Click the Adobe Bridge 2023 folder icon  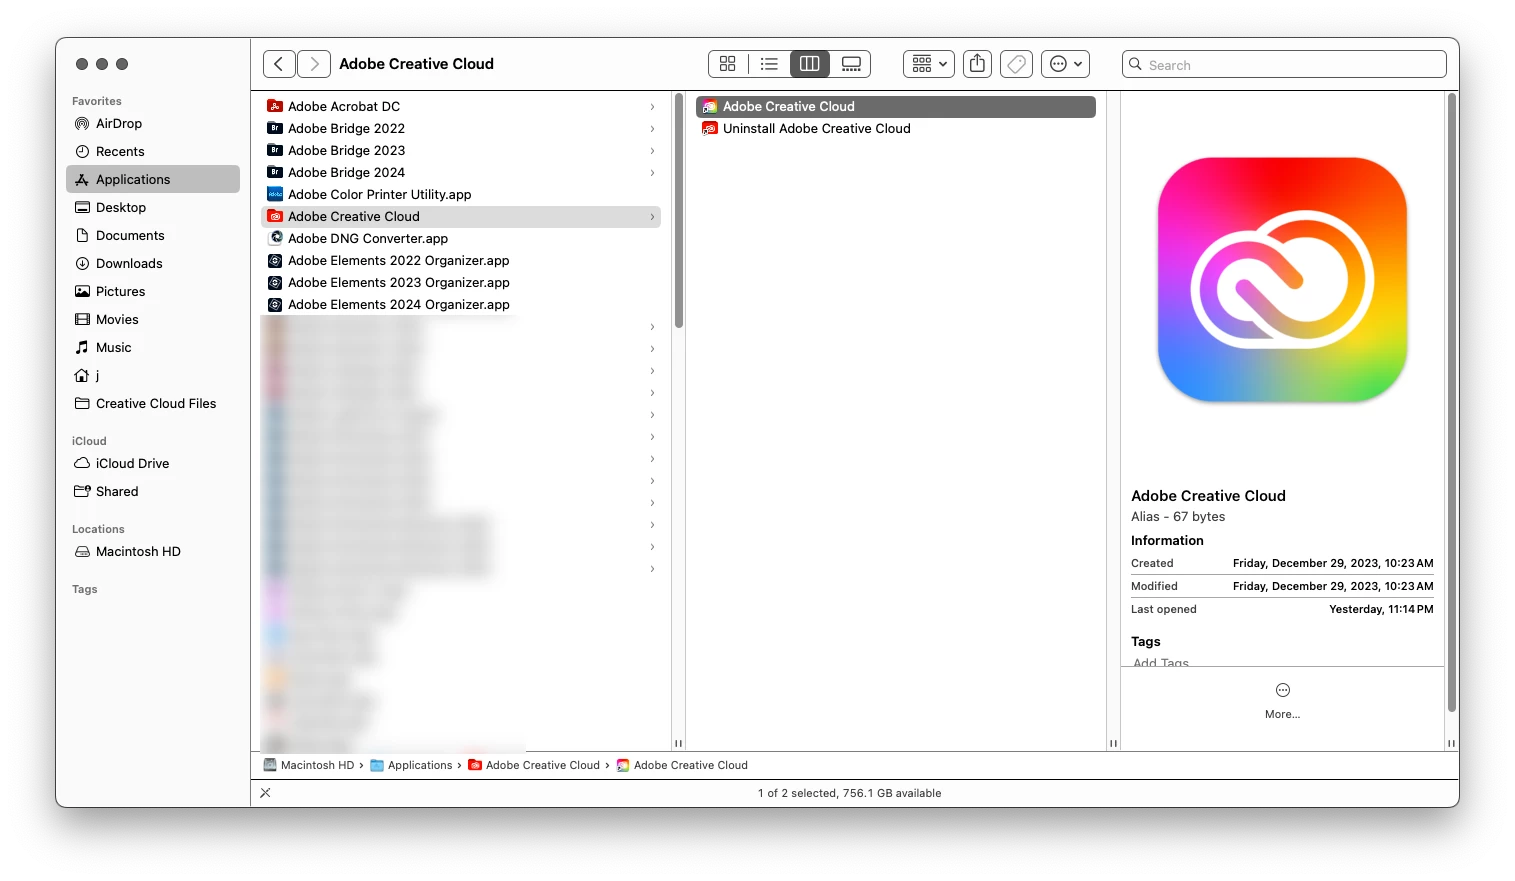point(275,150)
